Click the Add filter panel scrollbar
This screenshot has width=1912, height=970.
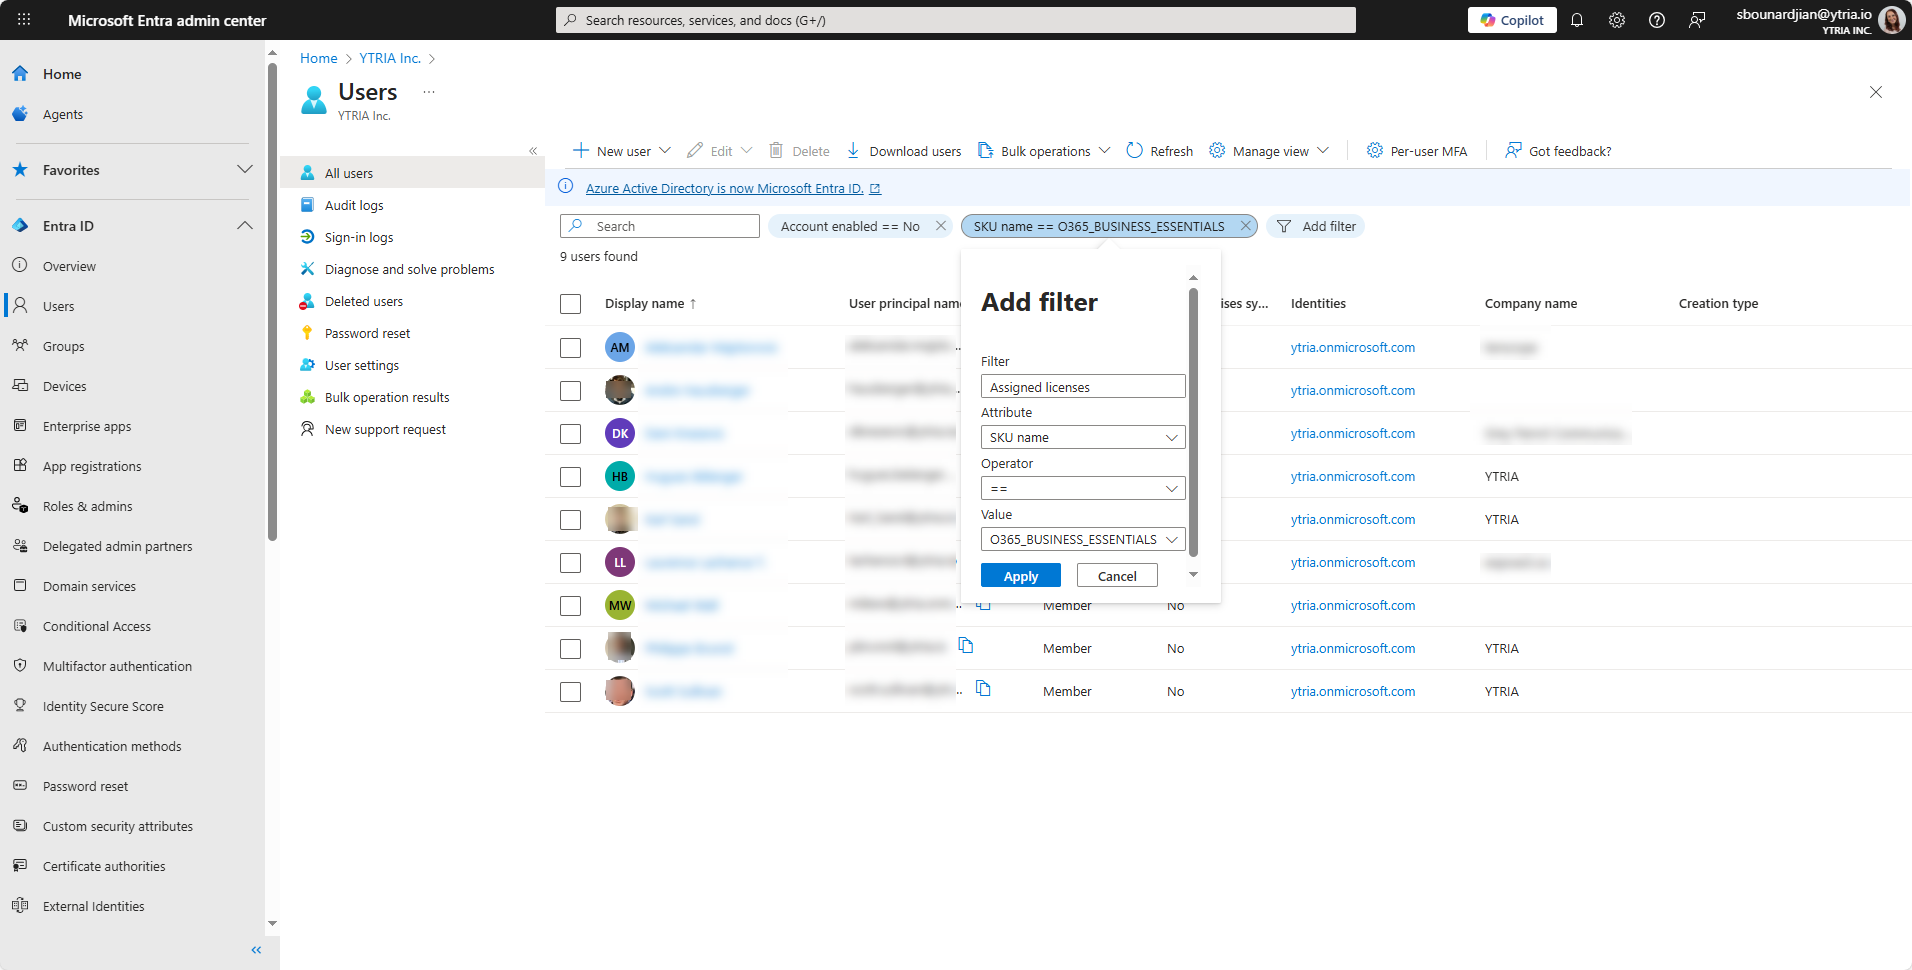pyautogui.click(x=1193, y=422)
